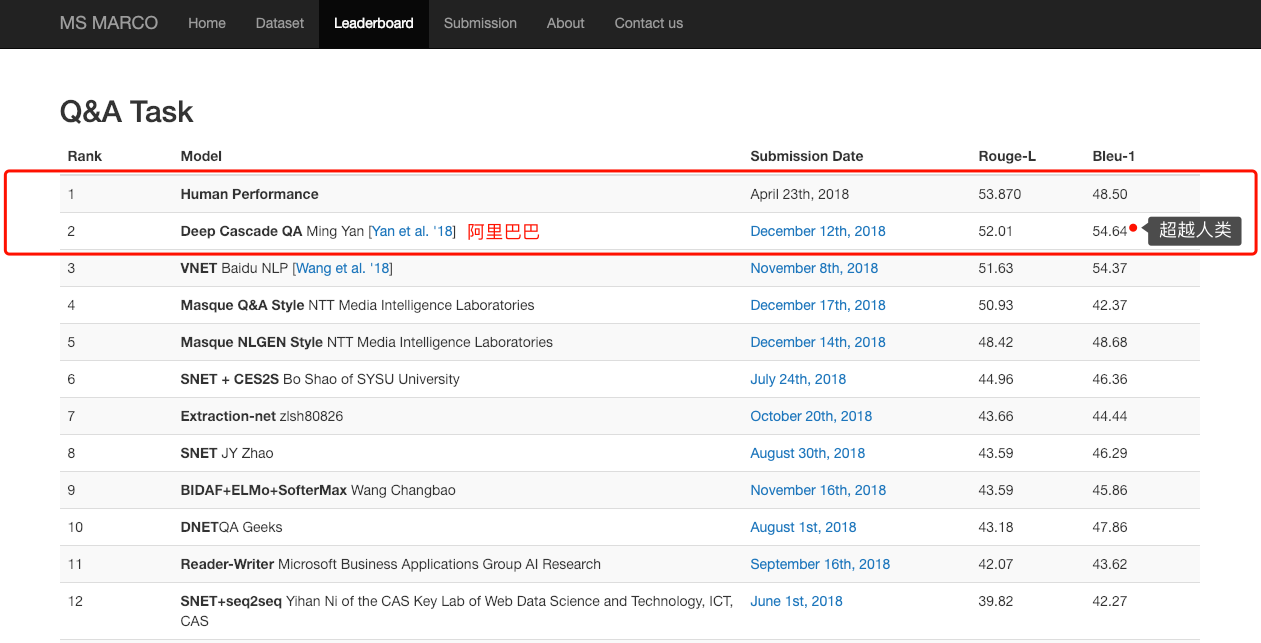Viewport: 1261px width, 643px height.
Task: Select the Masque NLGEN Style model entry
Action: (x=366, y=342)
